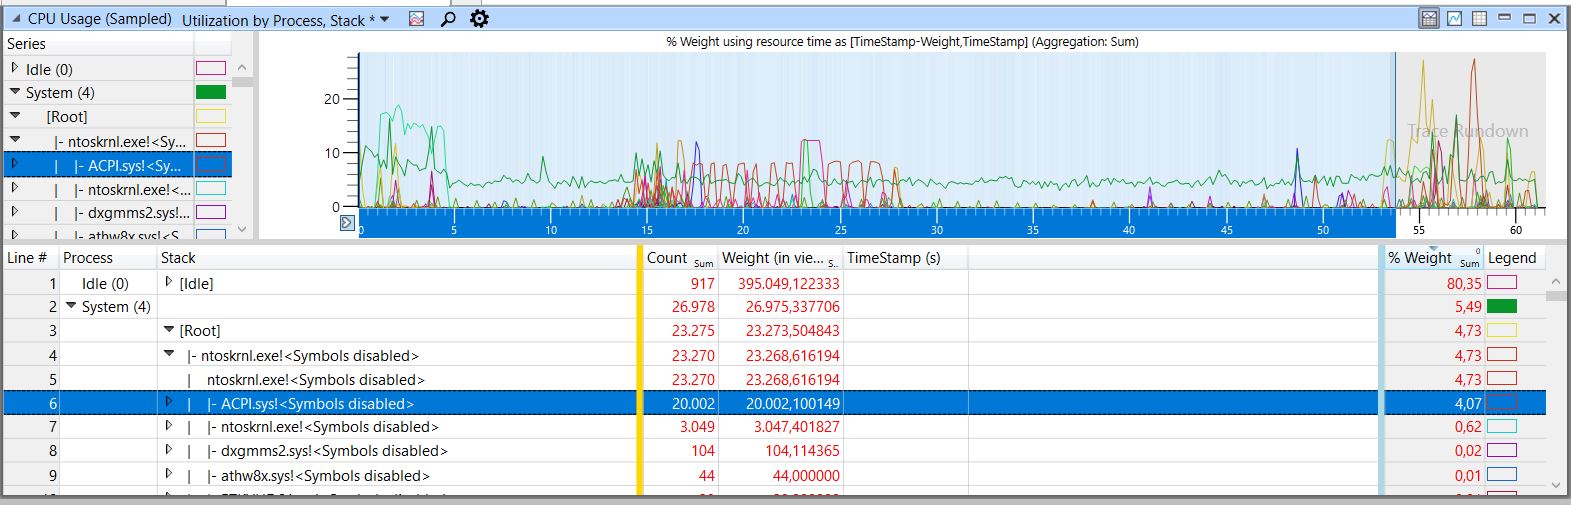Click the arrow button at timeline start
Viewport: 1571px width, 505px height.
tap(347, 222)
